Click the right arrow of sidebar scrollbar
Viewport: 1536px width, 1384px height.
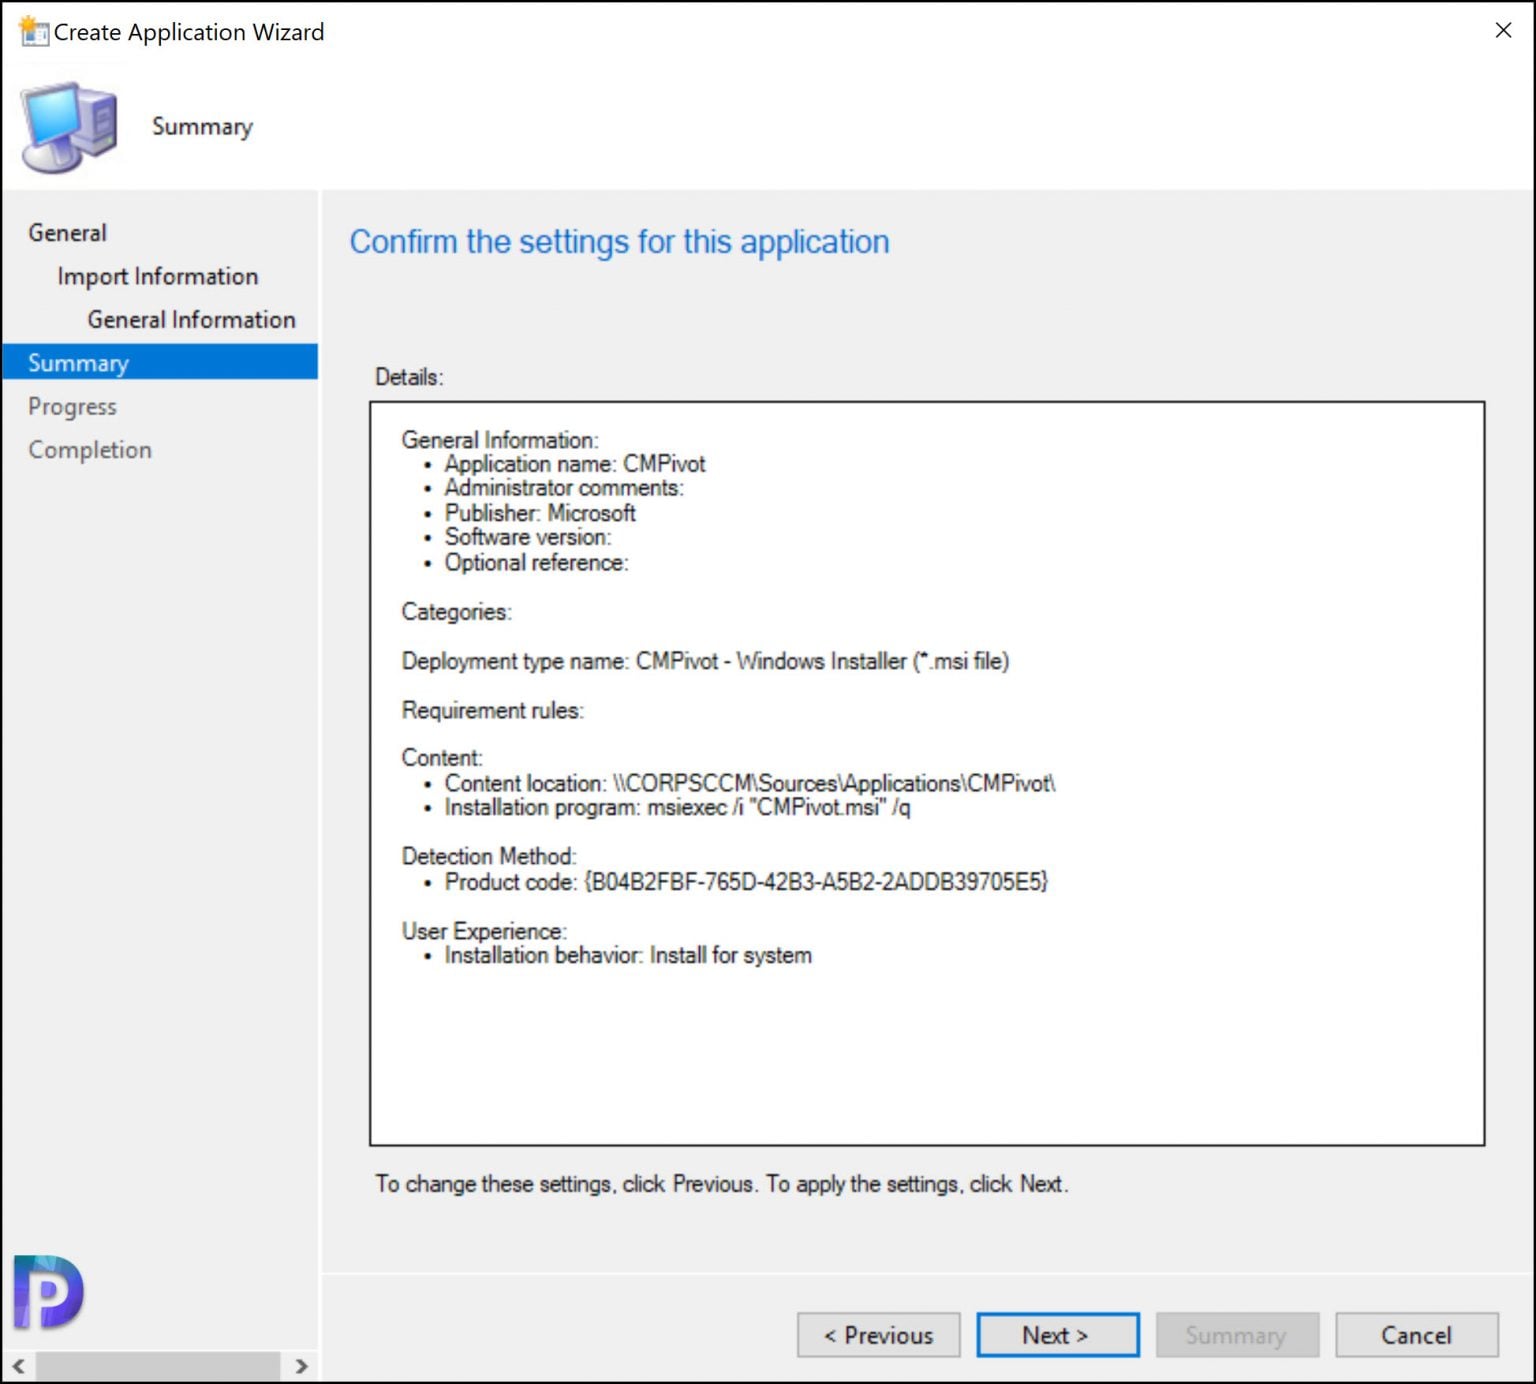coord(301,1365)
